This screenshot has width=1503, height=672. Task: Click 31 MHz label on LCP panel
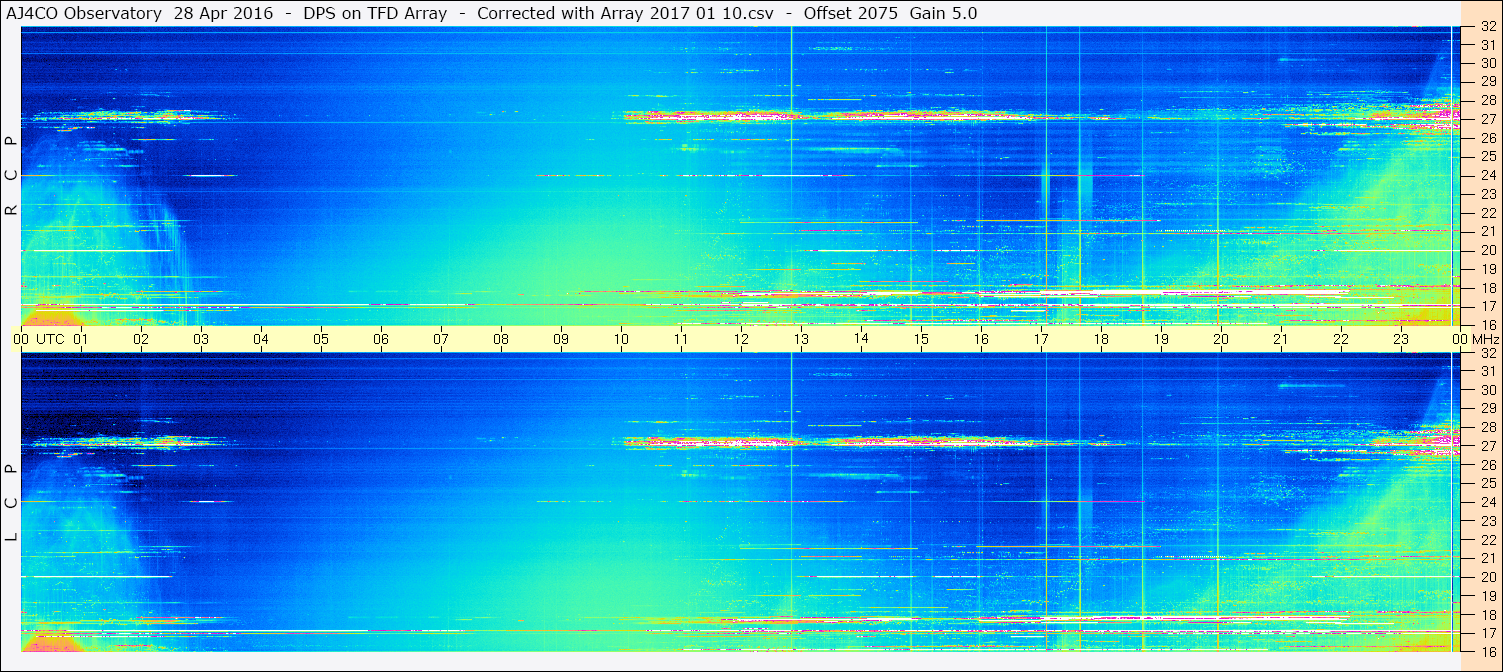(1488, 371)
